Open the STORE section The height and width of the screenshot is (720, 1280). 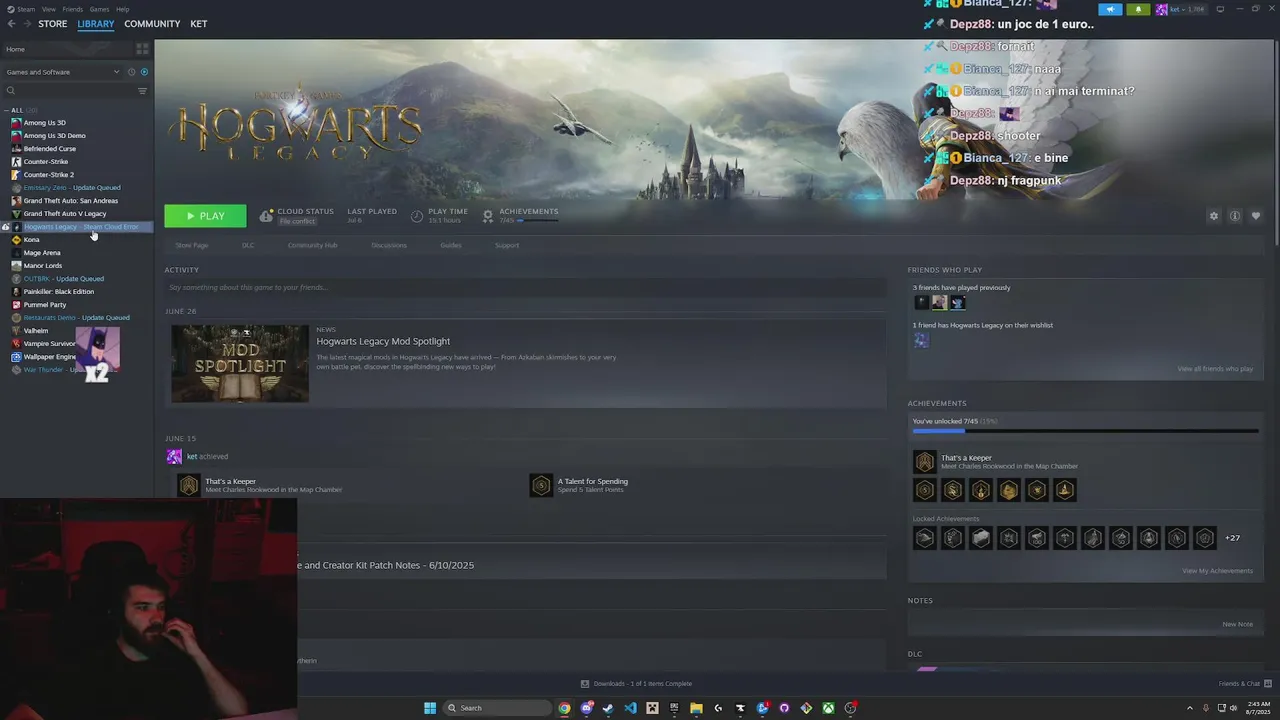(x=53, y=24)
